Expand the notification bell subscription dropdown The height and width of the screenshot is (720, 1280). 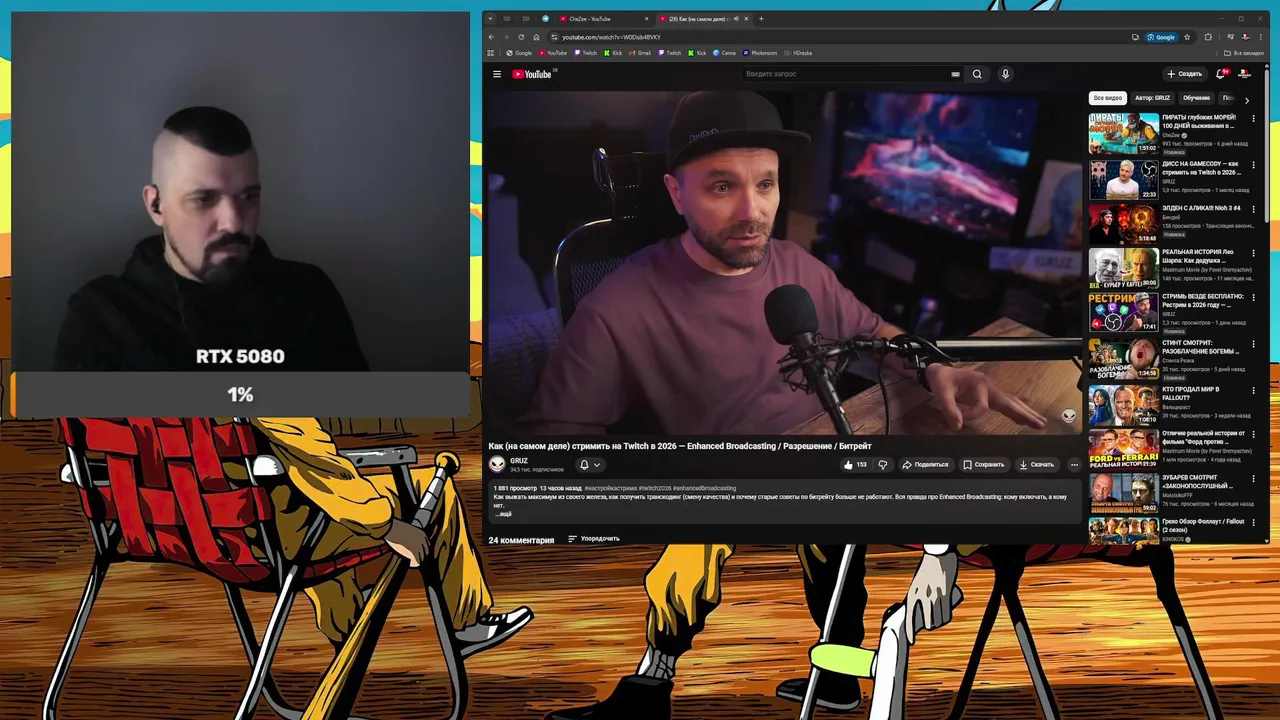[590, 464]
